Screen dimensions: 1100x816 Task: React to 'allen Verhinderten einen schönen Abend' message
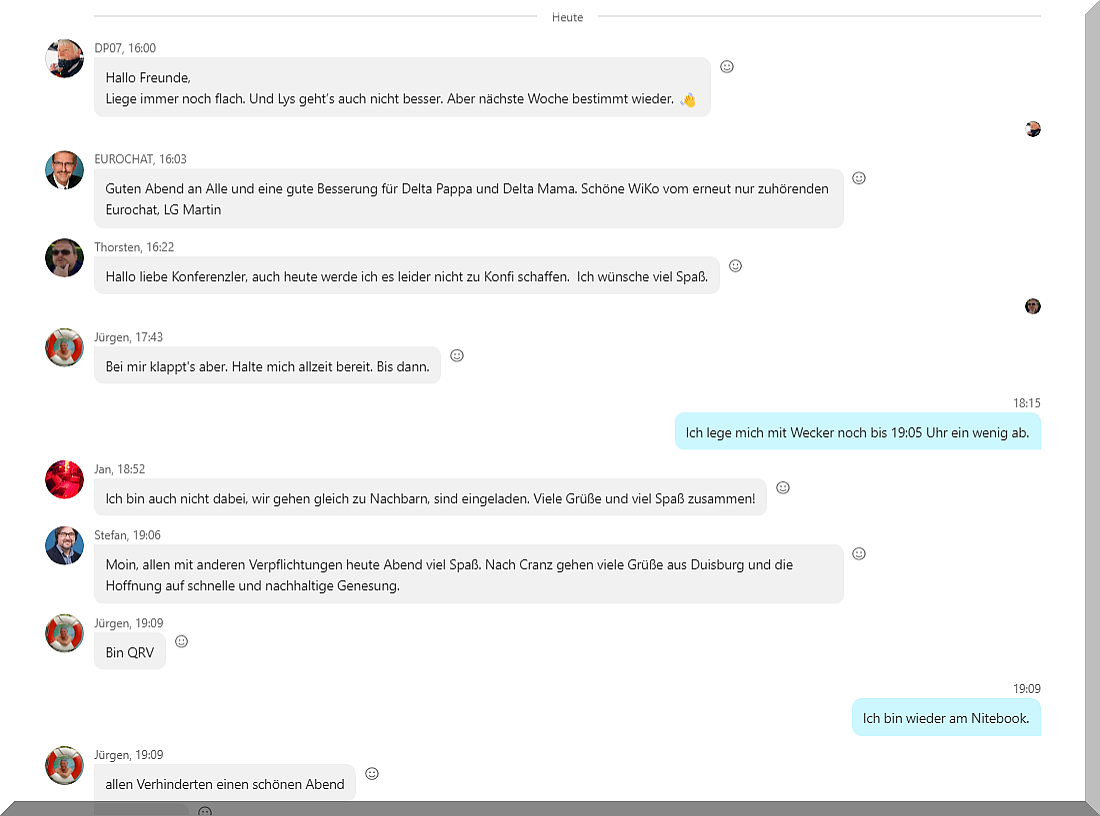coord(372,774)
